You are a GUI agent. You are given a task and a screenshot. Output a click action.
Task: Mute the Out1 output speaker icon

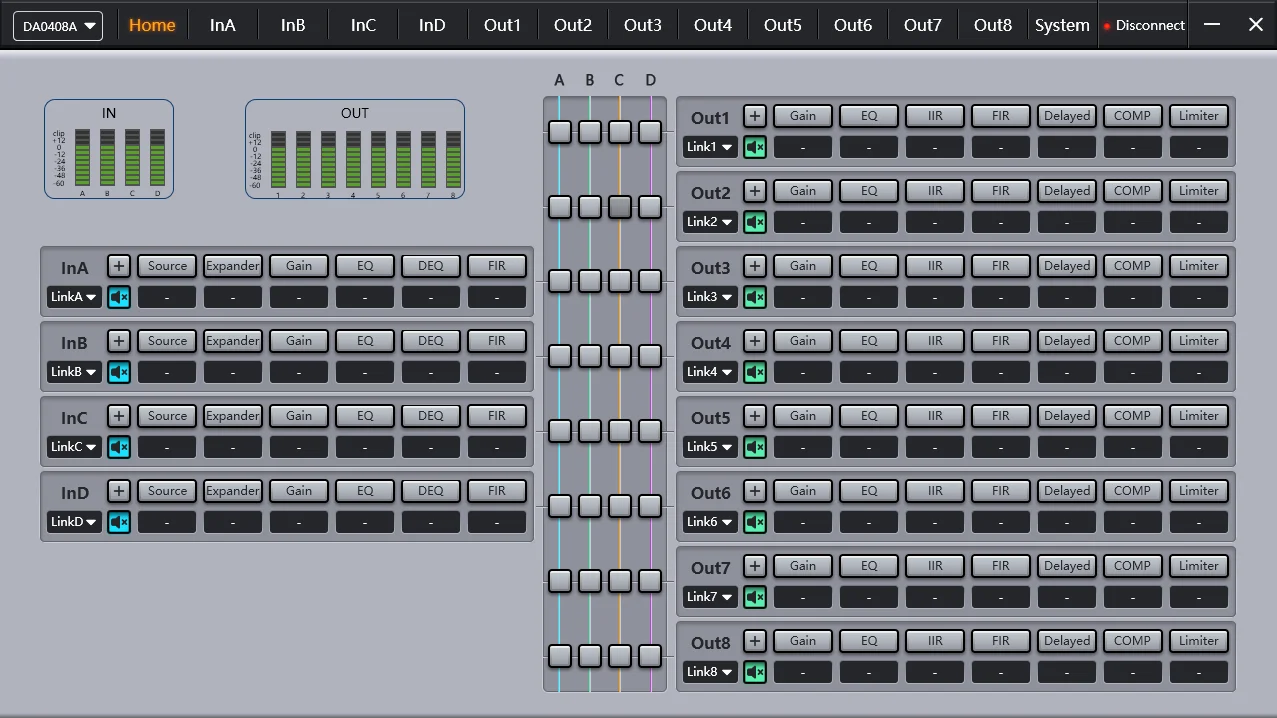click(755, 146)
